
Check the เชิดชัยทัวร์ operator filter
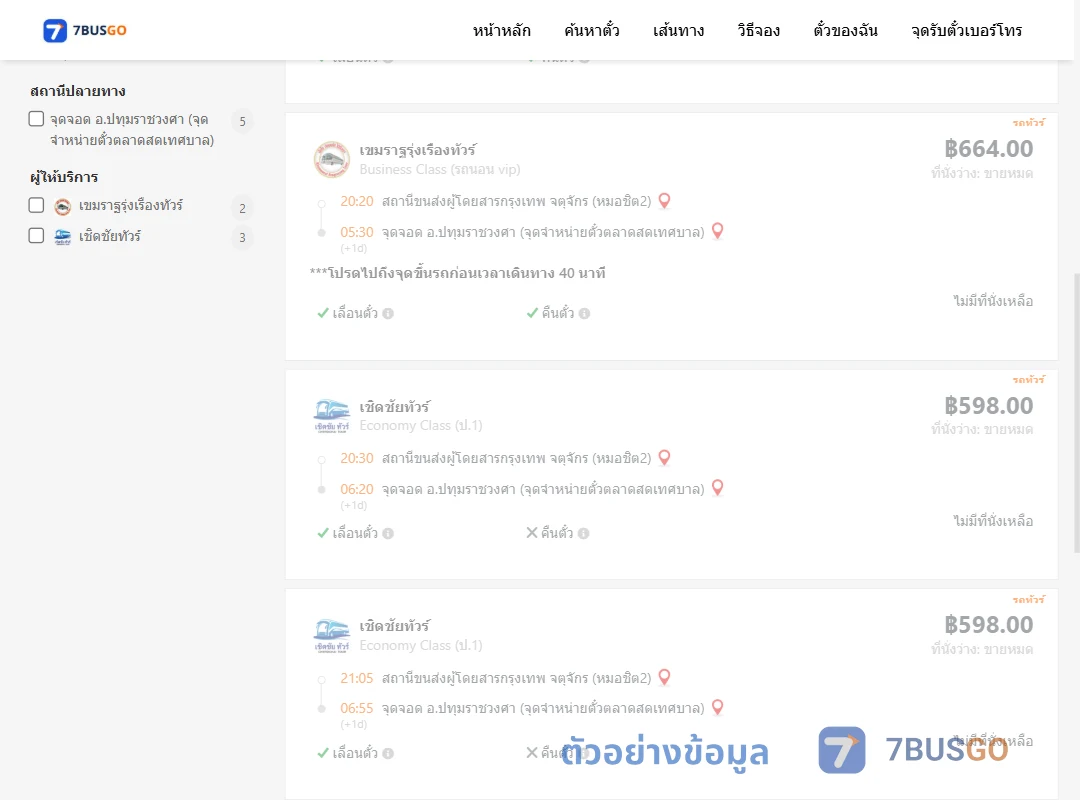(37, 236)
